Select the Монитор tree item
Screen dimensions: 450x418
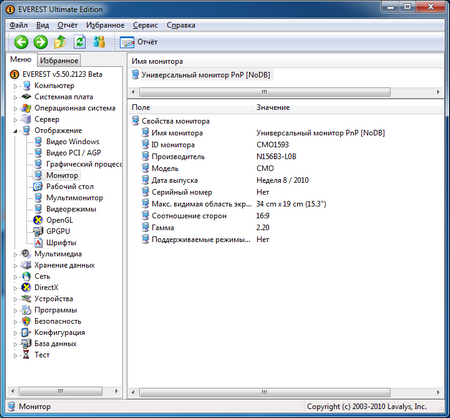62,175
